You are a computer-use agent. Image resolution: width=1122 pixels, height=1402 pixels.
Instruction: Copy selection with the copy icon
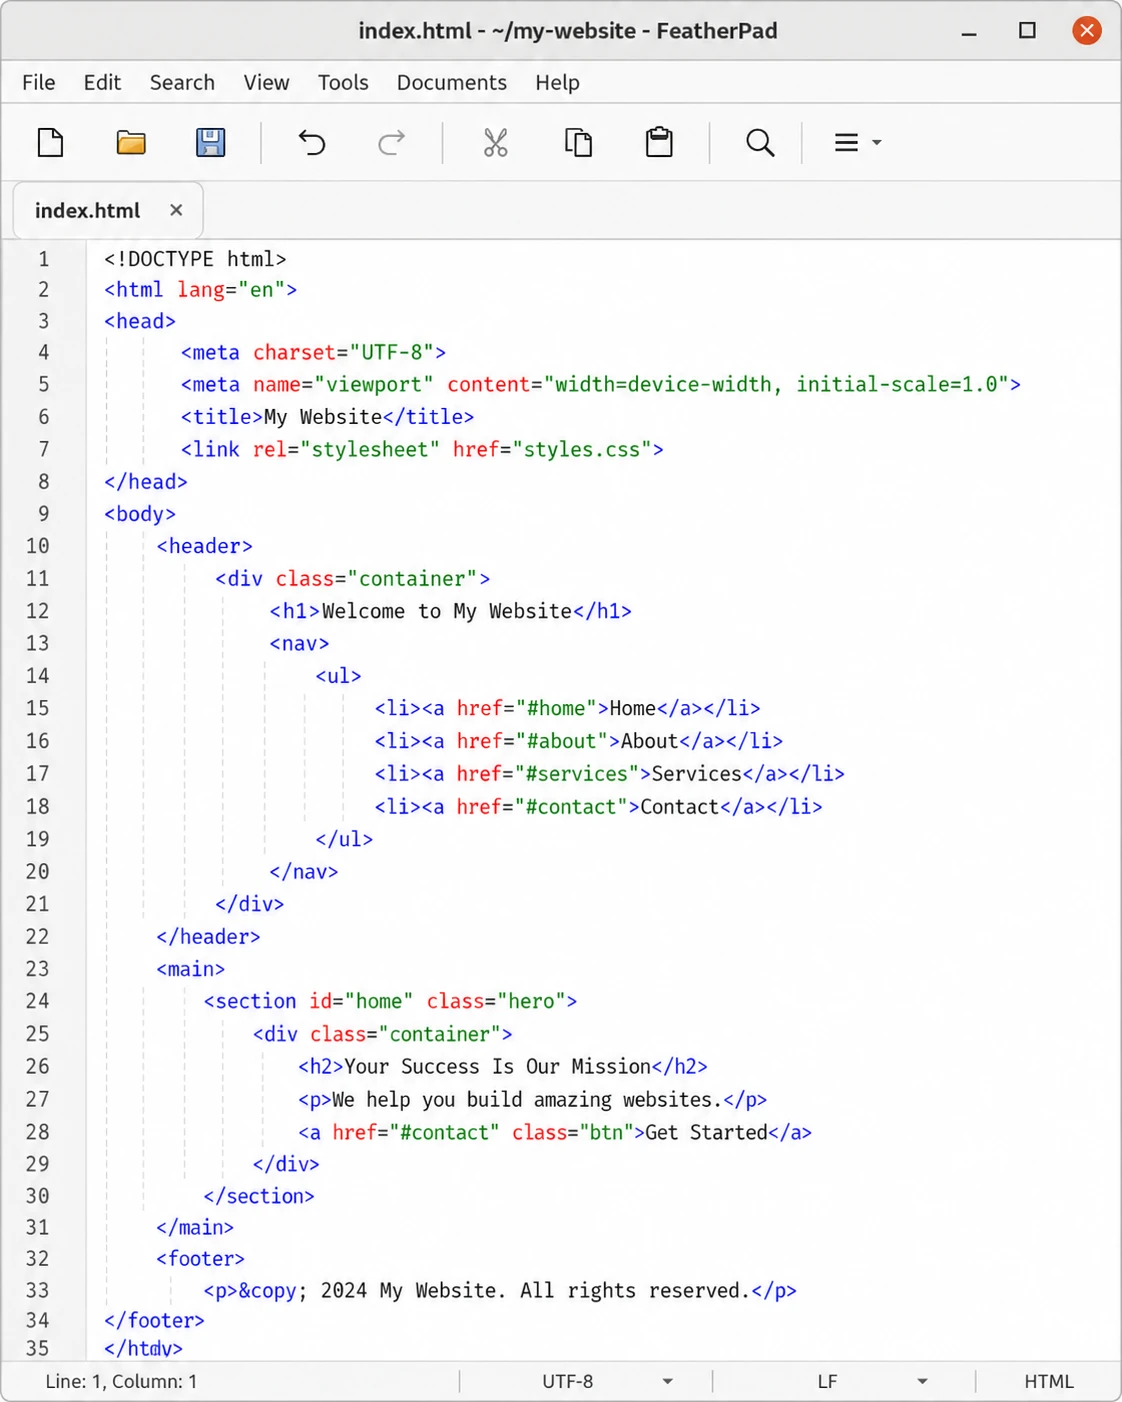(578, 143)
